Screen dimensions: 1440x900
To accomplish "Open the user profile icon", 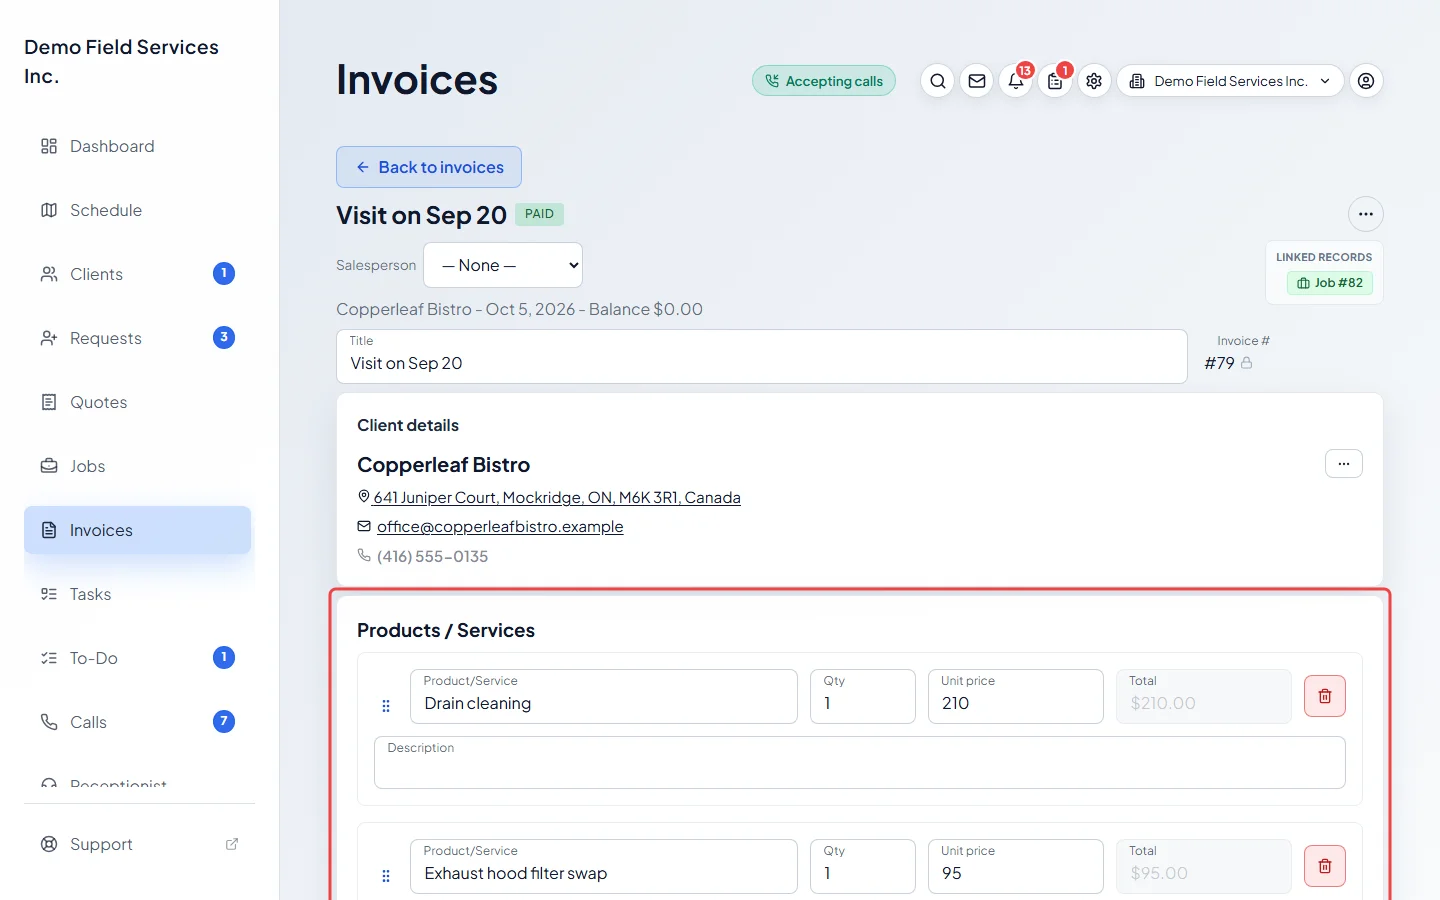I will point(1366,81).
